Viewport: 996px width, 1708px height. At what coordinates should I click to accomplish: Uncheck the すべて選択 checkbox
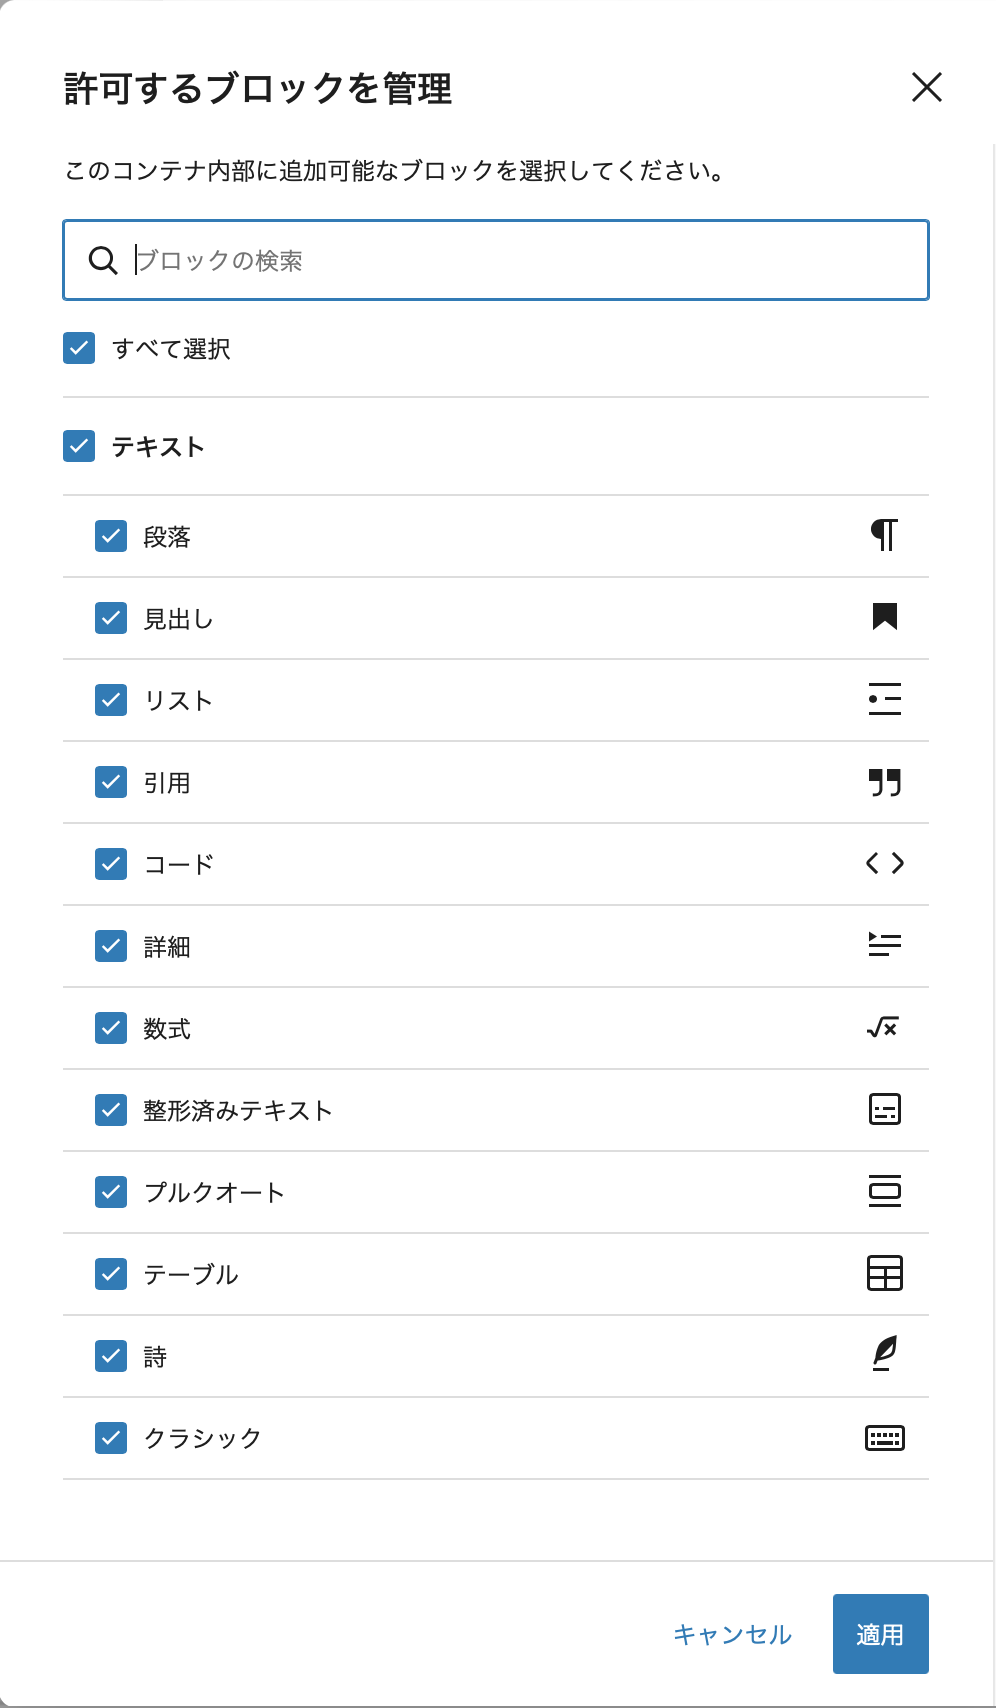pyautogui.click(x=79, y=348)
